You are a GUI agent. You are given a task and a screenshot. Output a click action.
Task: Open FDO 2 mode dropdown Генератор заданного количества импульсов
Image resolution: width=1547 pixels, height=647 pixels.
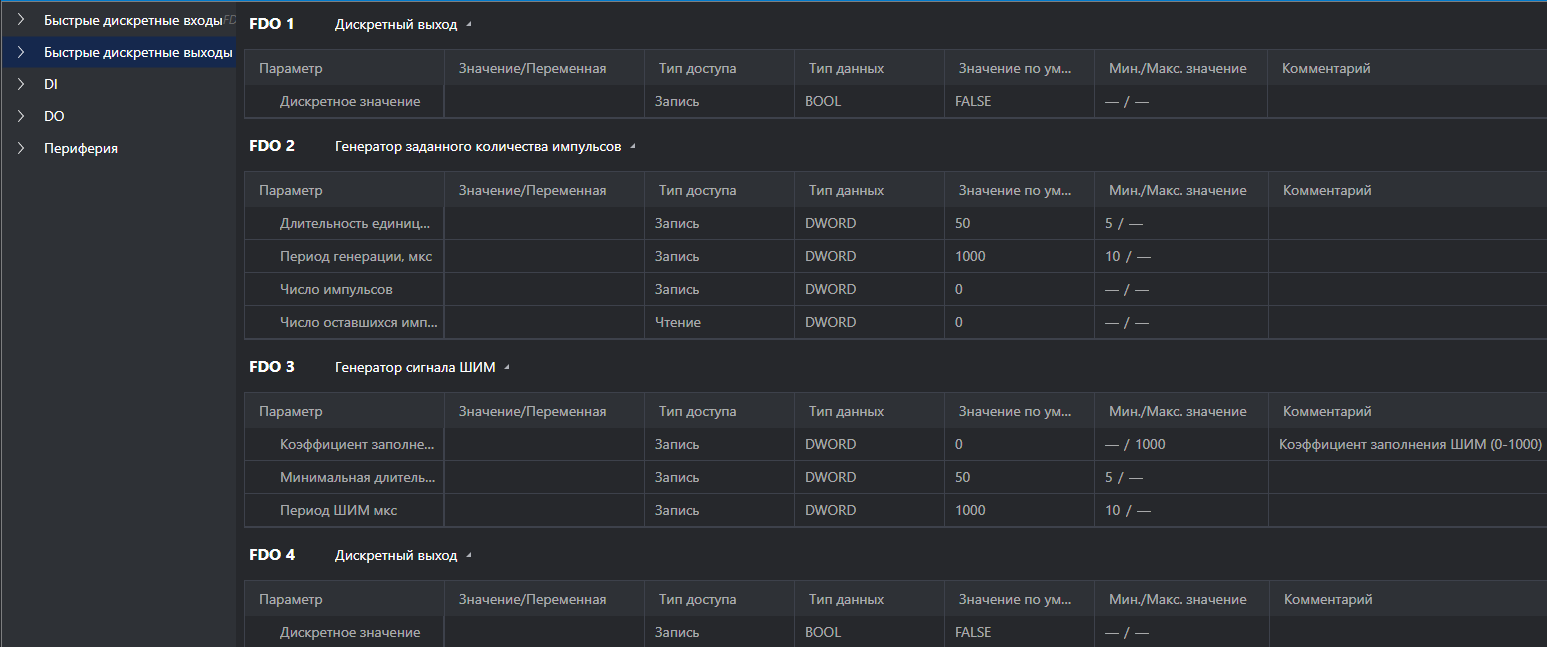click(485, 146)
